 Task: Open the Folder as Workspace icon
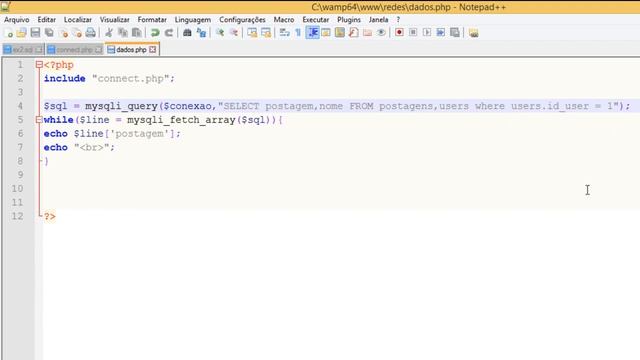tap(367, 33)
